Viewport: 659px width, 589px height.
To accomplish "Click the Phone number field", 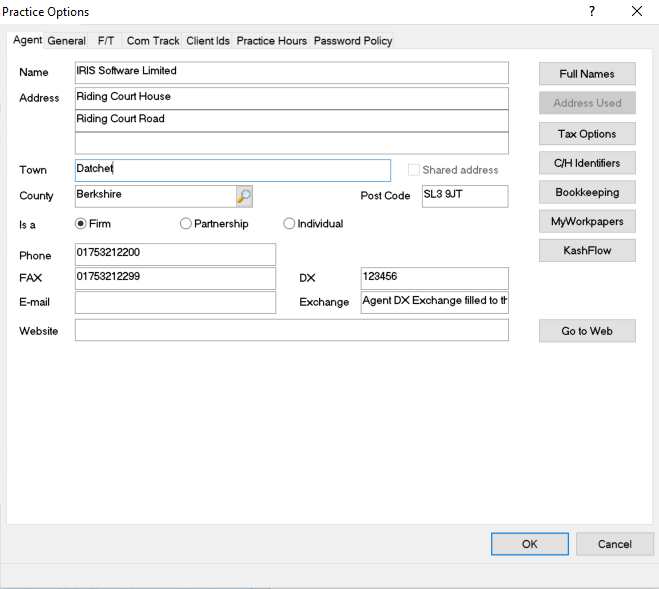I will (x=175, y=254).
